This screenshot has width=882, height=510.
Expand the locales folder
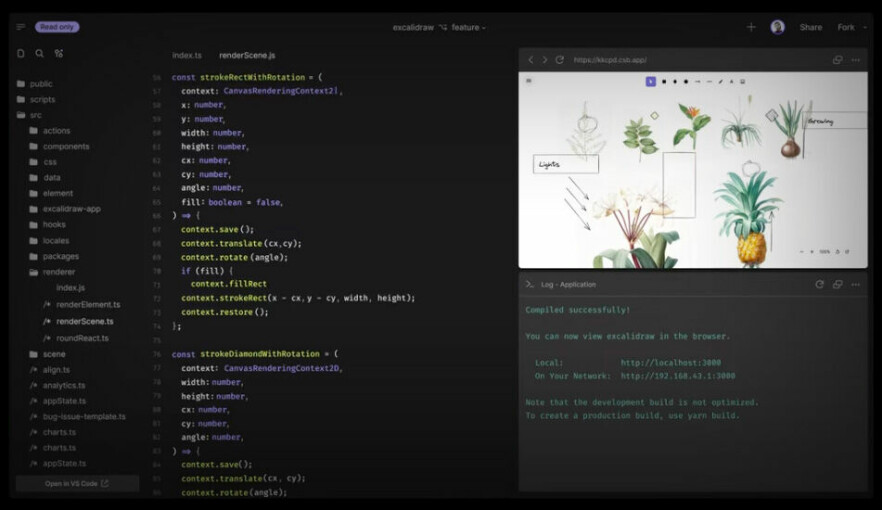[x=50, y=241]
